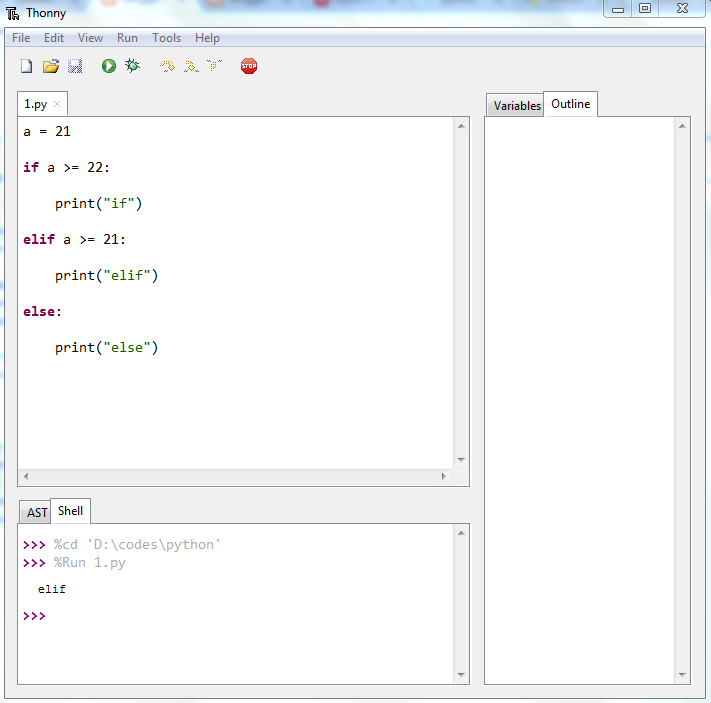The image size is (711, 703).
Task: Click the code line 'elif a >= 21:'
Action: click(74, 239)
